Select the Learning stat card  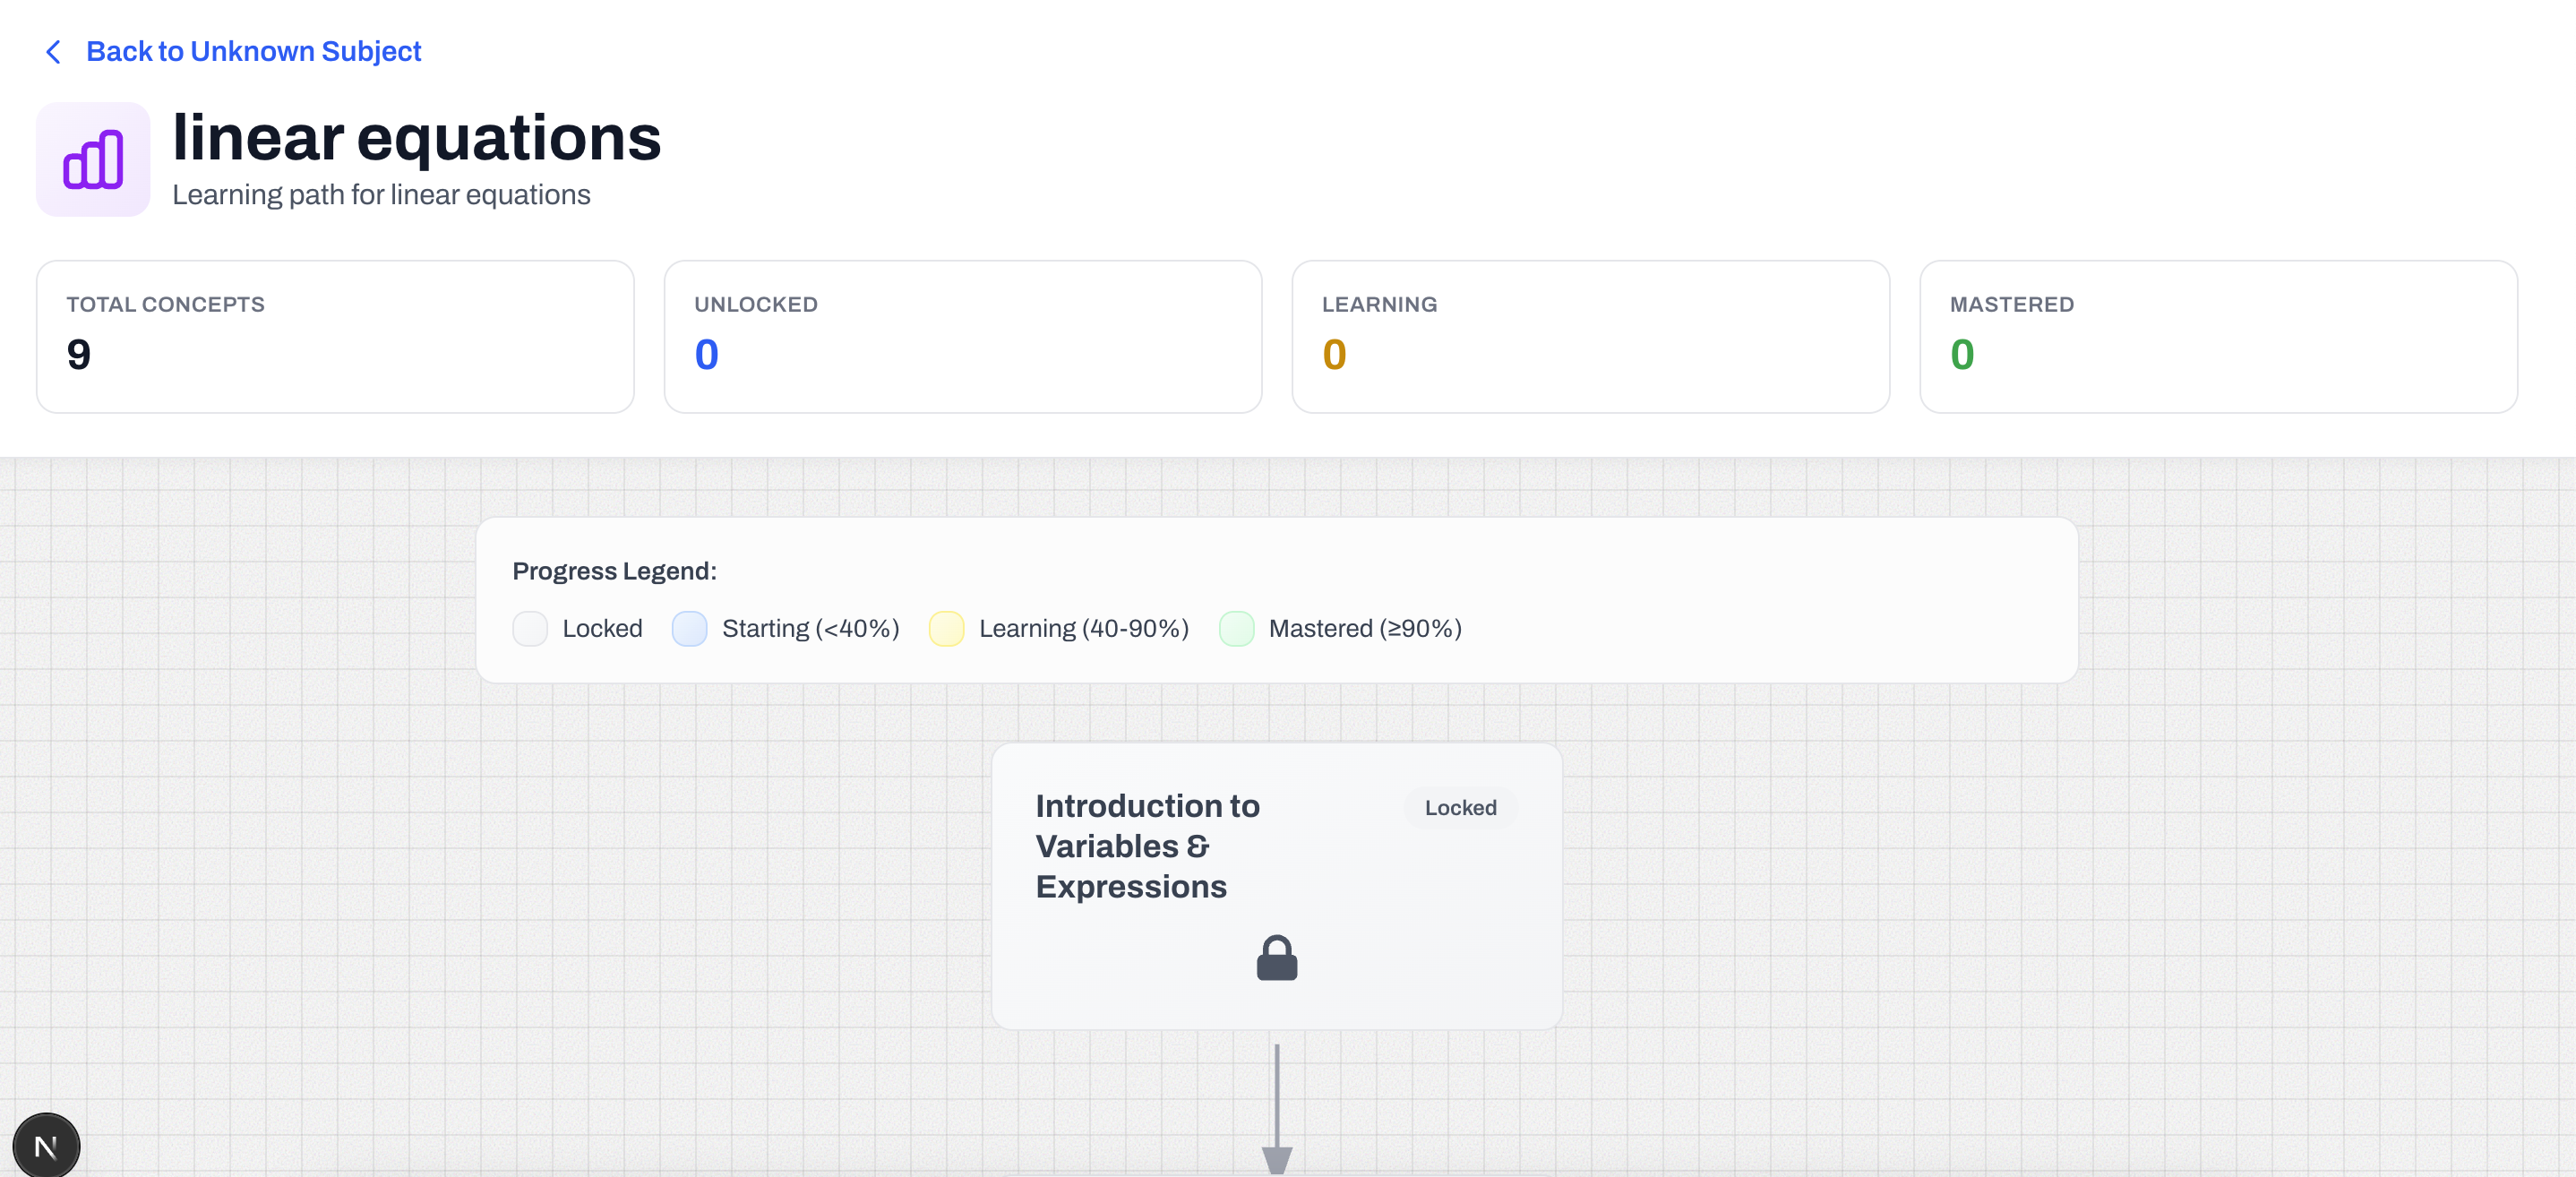click(x=1590, y=336)
